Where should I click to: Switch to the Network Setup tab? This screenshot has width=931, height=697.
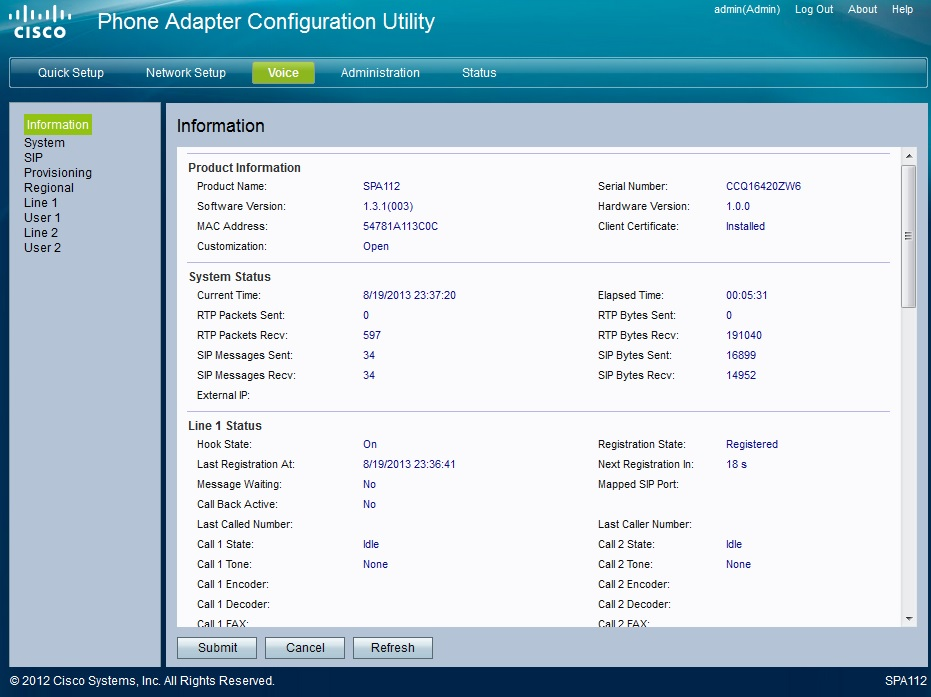186,72
